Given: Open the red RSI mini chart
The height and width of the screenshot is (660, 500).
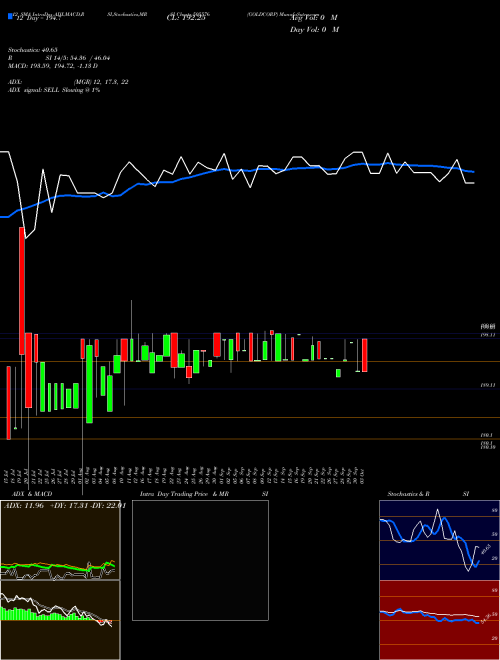Looking at the screenshot, I should (x=439, y=620).
